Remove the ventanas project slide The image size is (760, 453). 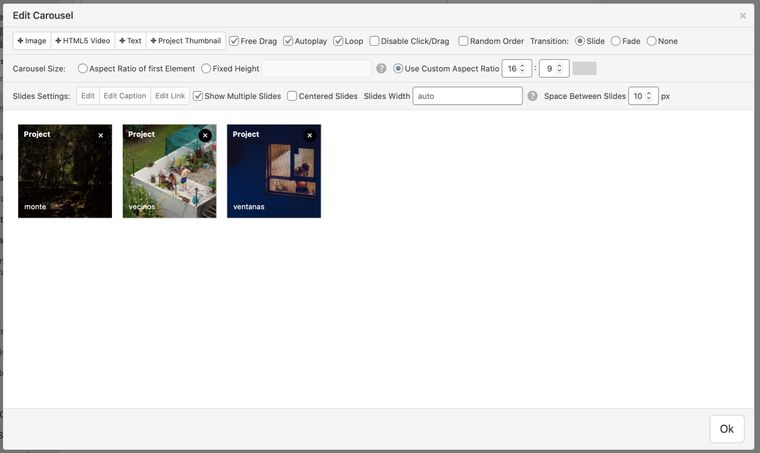(x=309, y=135)
